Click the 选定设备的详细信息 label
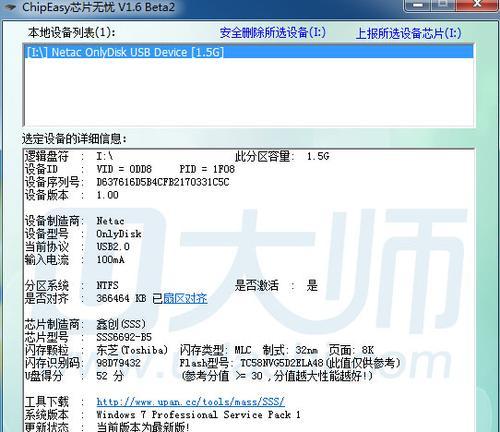 coord(74,139)
